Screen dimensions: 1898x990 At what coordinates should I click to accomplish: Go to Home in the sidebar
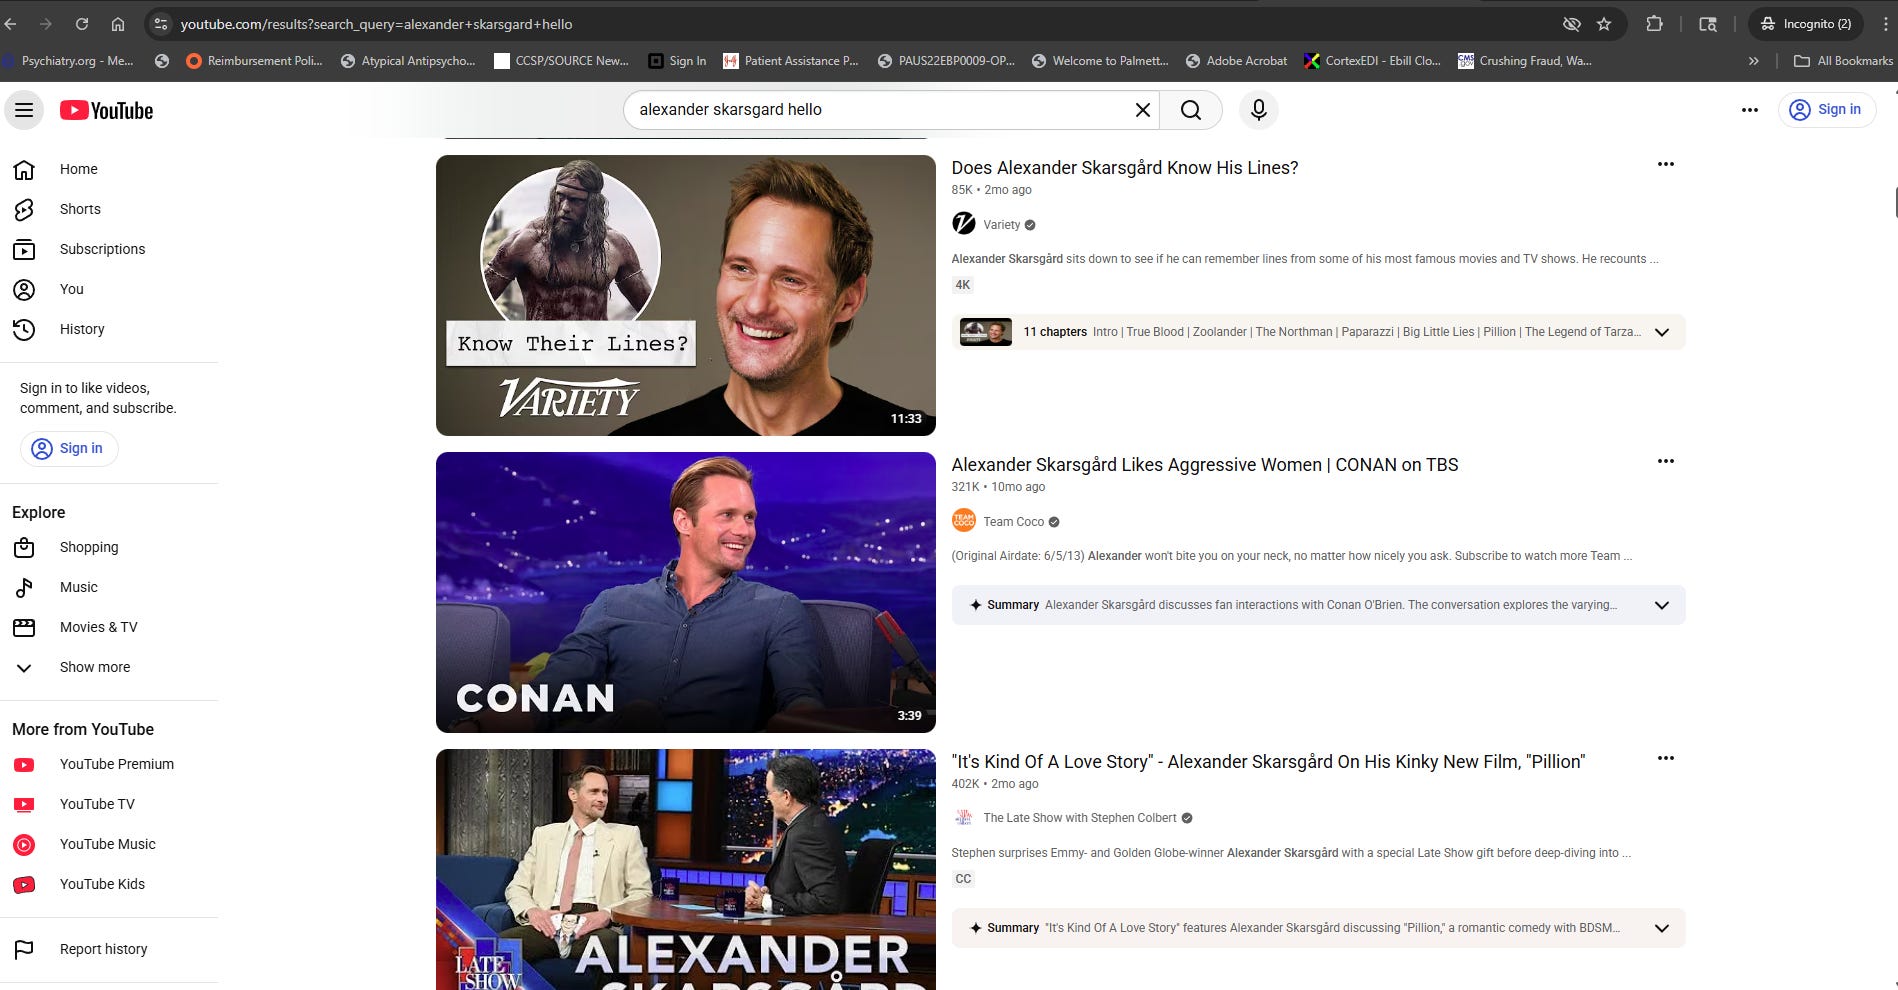click(x=109, y=169)
